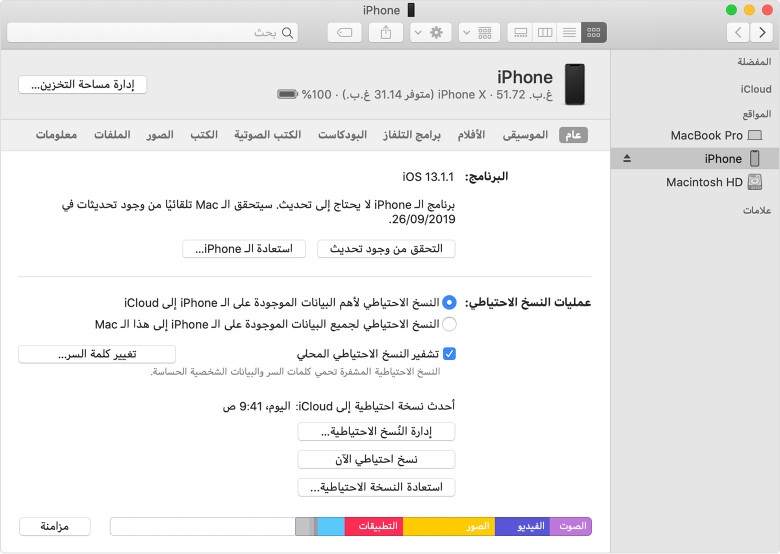Click the المفضلة sidebar heading
Screen dimensions: 780x554
754,62
